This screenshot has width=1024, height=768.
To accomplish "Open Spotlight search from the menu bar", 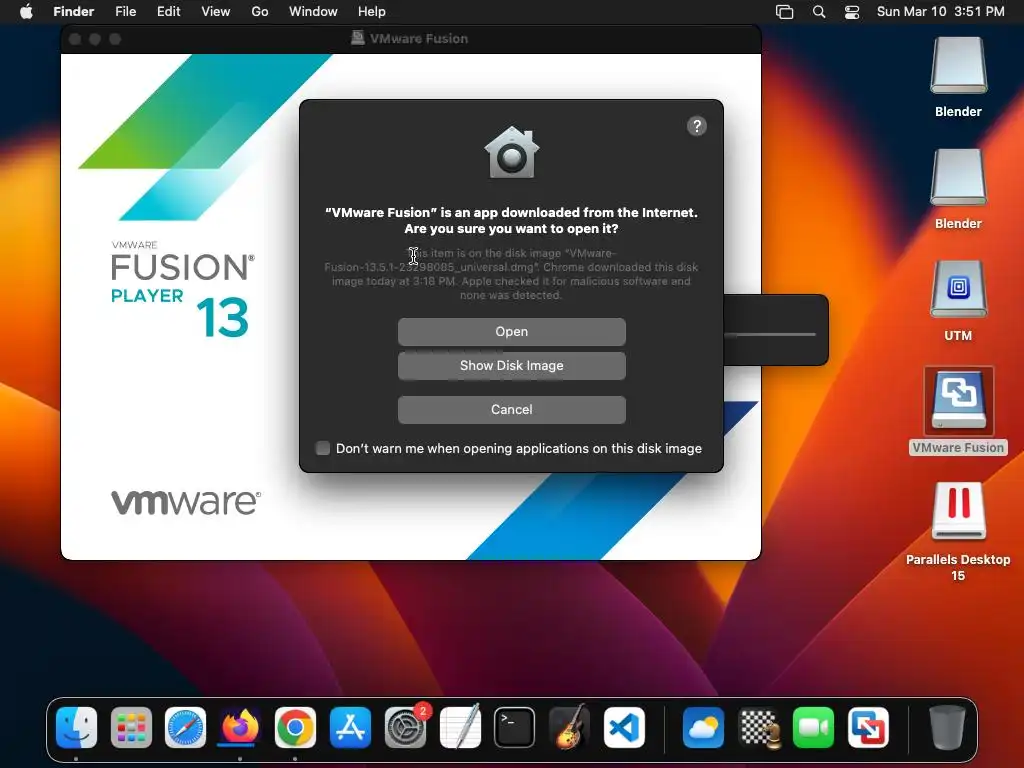I will (819, 12).
